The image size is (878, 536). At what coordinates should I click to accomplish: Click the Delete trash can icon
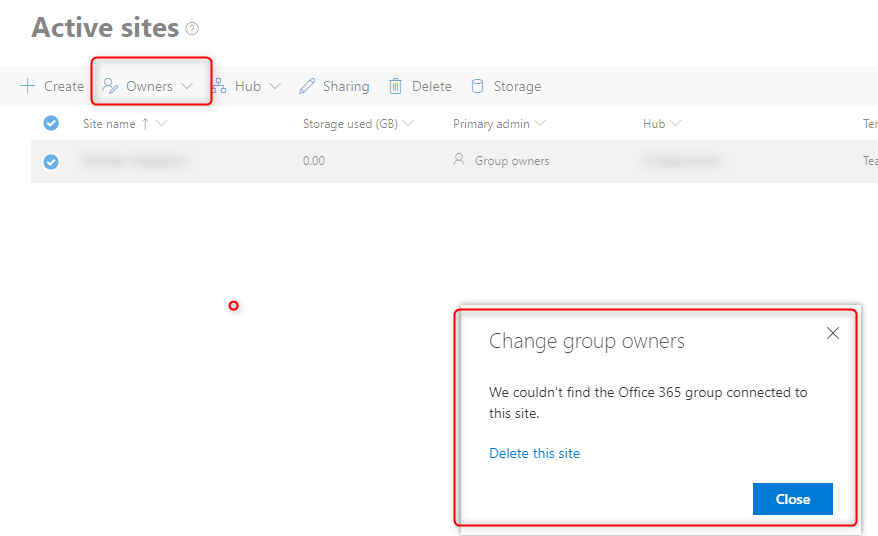(395, 86)
